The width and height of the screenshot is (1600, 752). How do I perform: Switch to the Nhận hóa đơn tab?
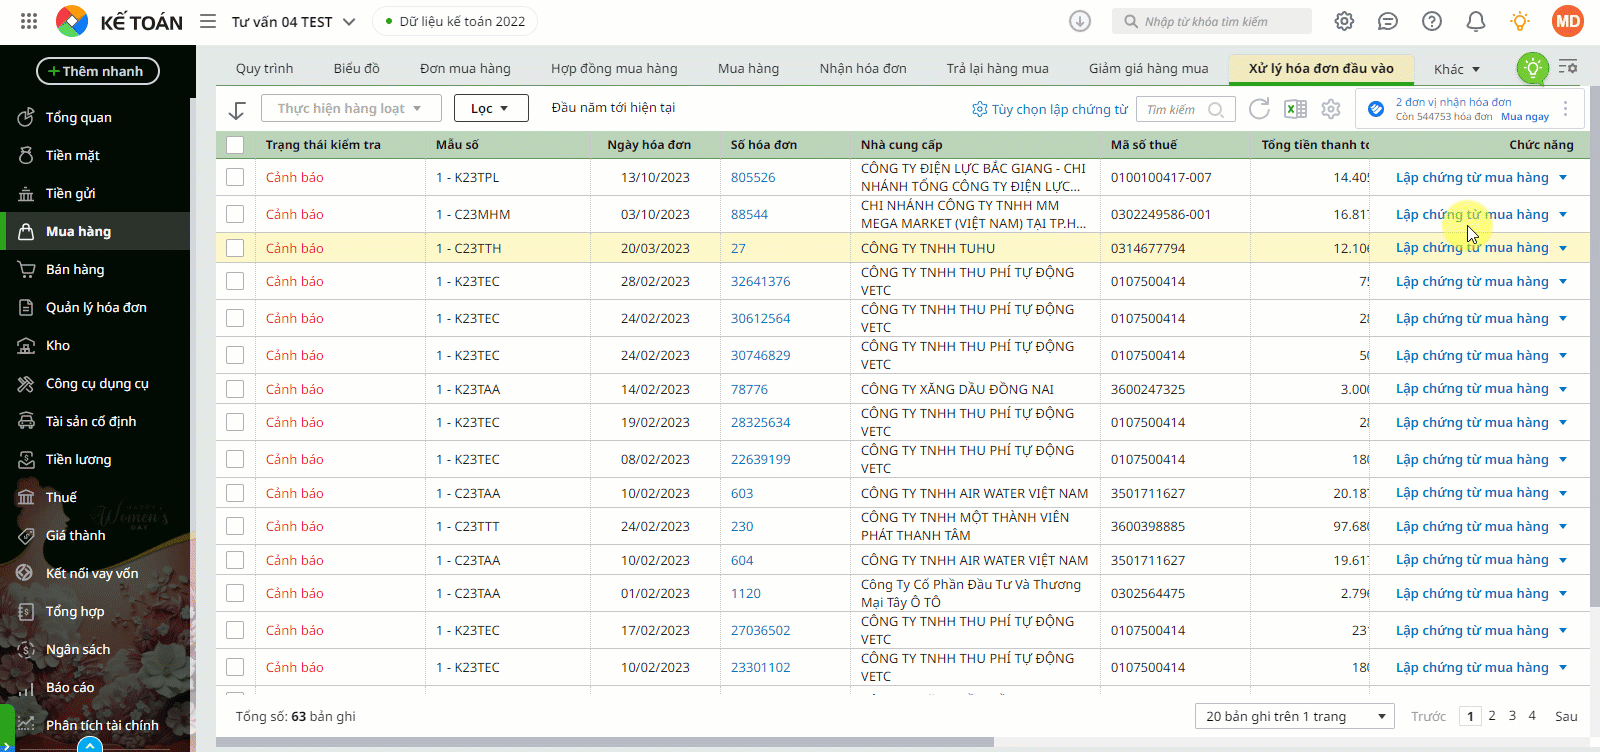(863, 68)
